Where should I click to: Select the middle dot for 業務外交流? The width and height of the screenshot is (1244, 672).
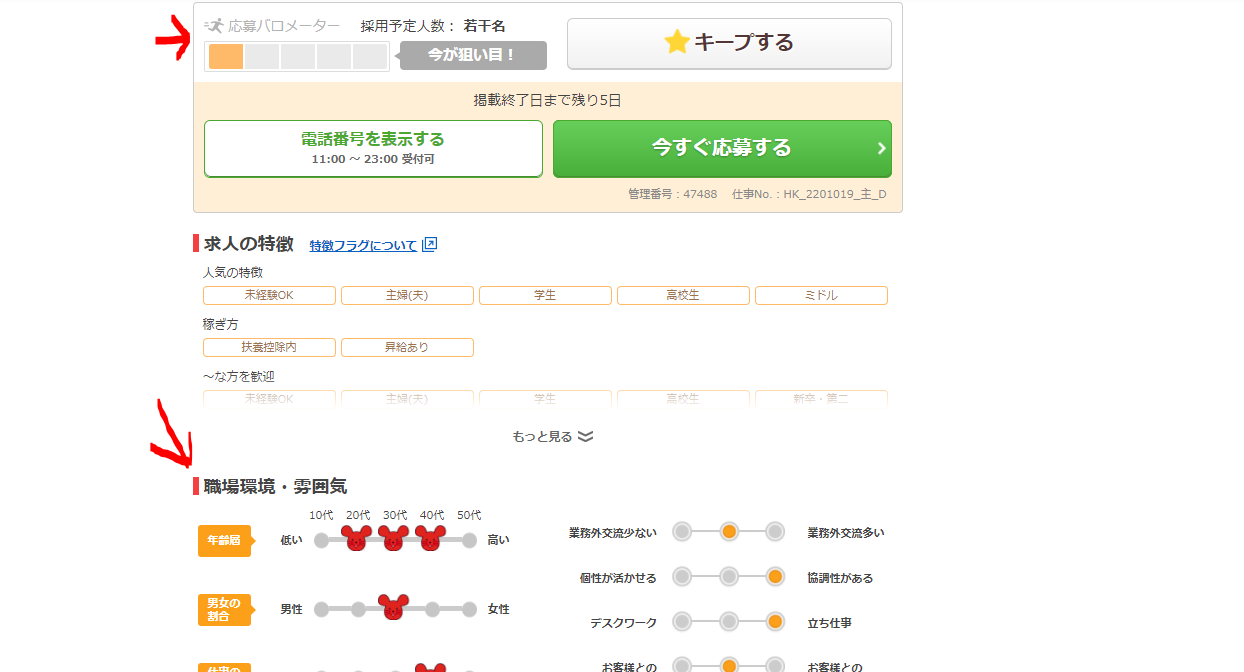(729, 532)
